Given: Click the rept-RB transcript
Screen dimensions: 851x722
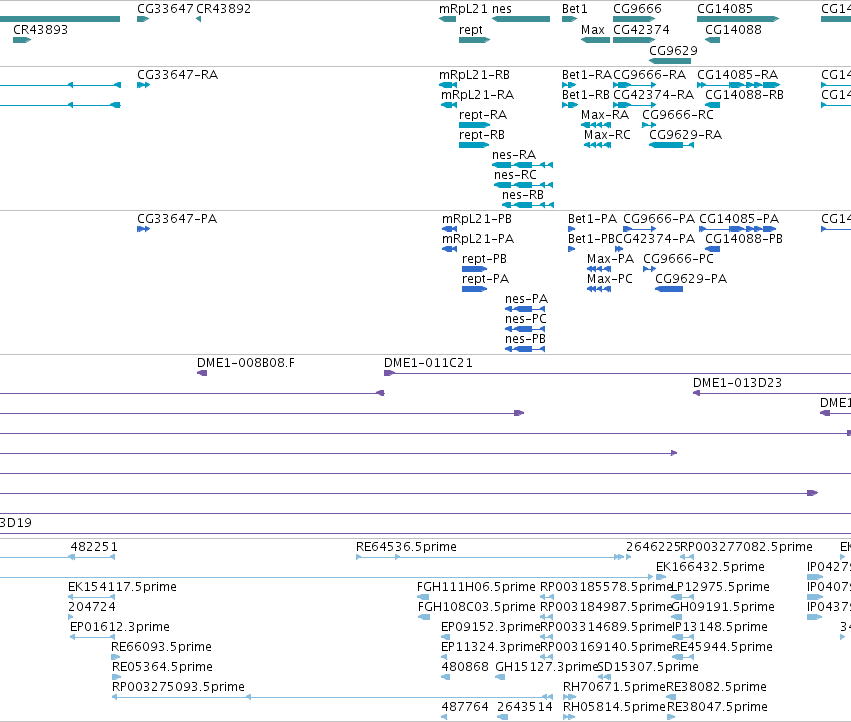Looking at the screenshot, I should [474, 145].
